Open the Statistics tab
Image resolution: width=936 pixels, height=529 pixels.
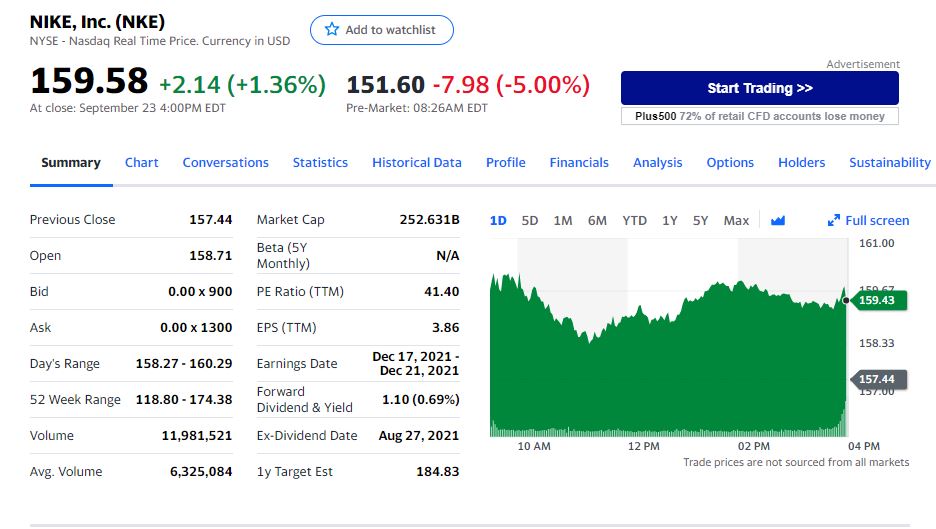(x=320, y=163)
